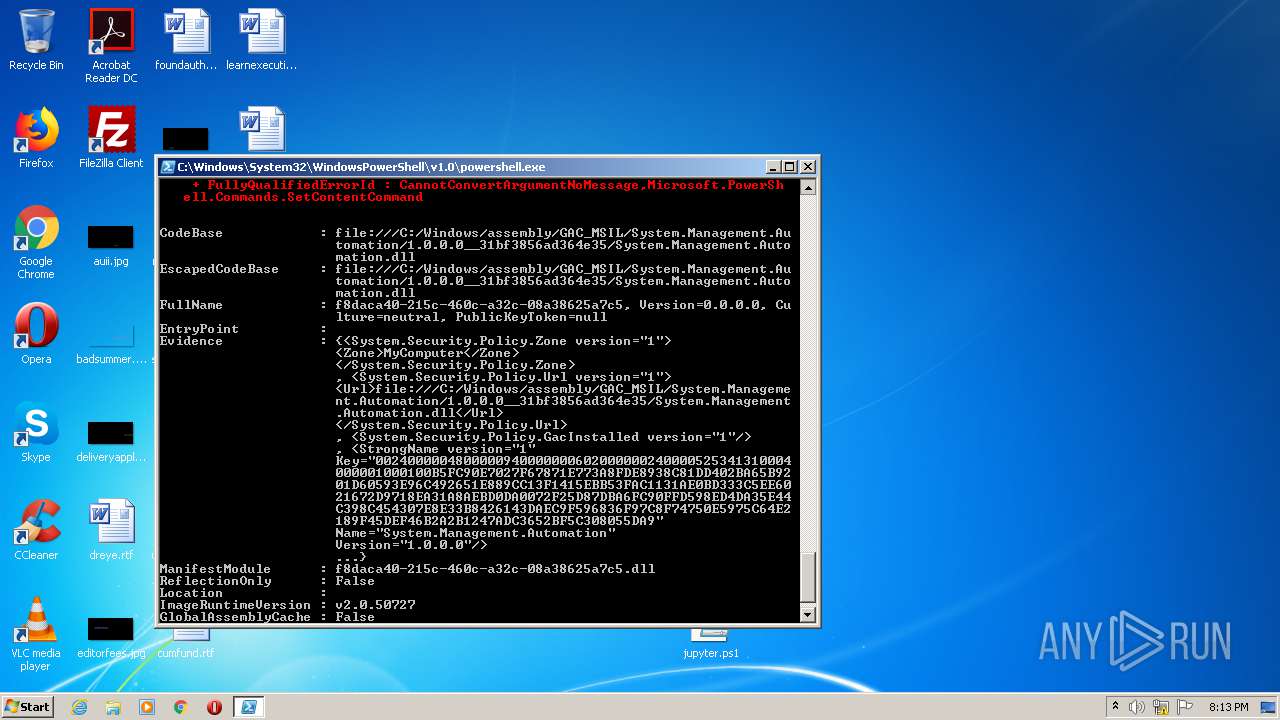
Task: Open Google Chrome desktop shortcut
Action: pyautogui.click(x=36, y=242)
